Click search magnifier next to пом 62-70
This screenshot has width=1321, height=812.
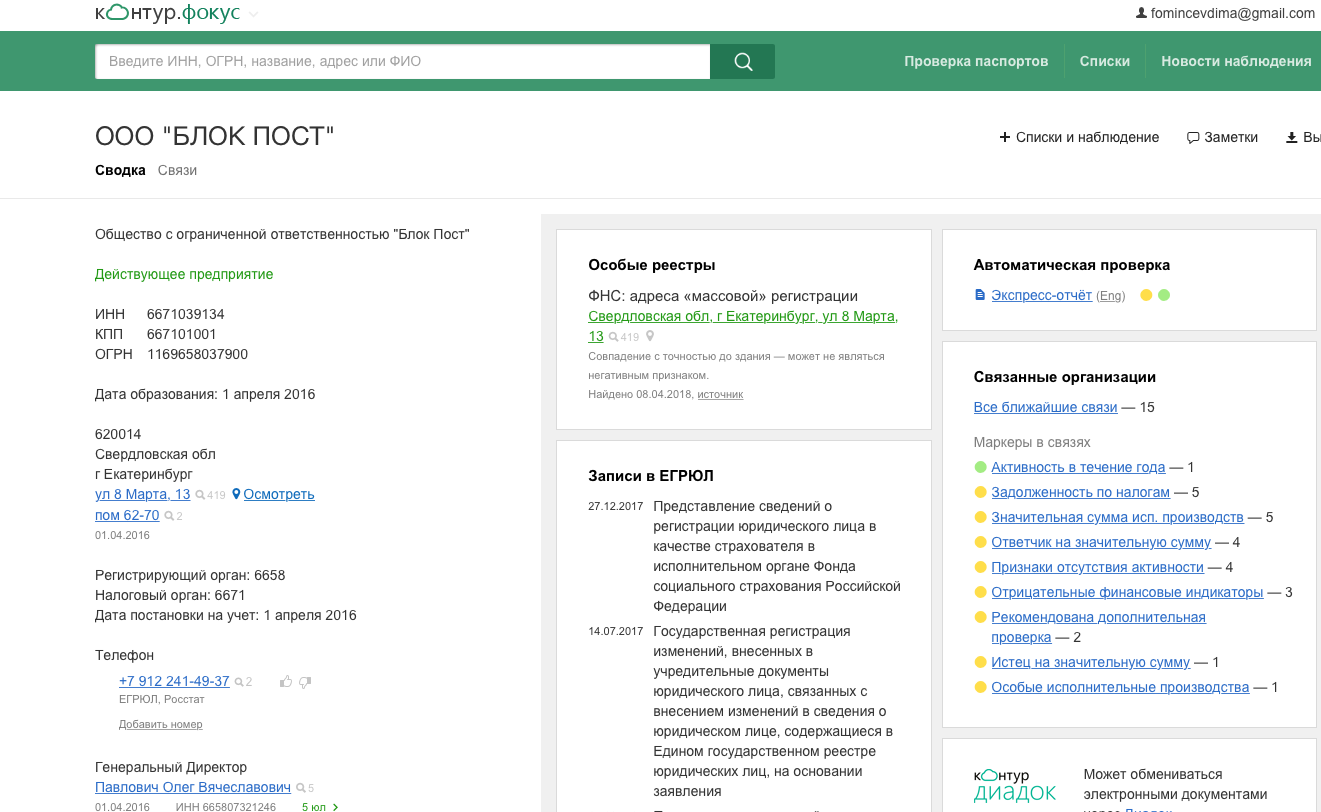pos(173,516)
